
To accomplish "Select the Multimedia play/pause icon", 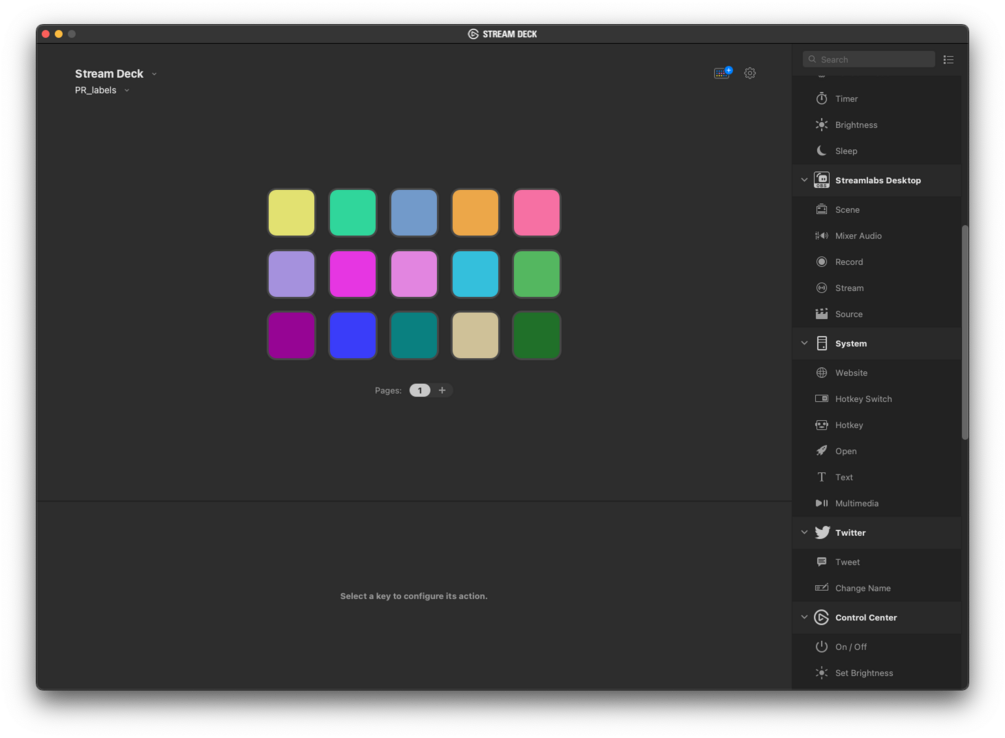I will (x=821, y=503).
